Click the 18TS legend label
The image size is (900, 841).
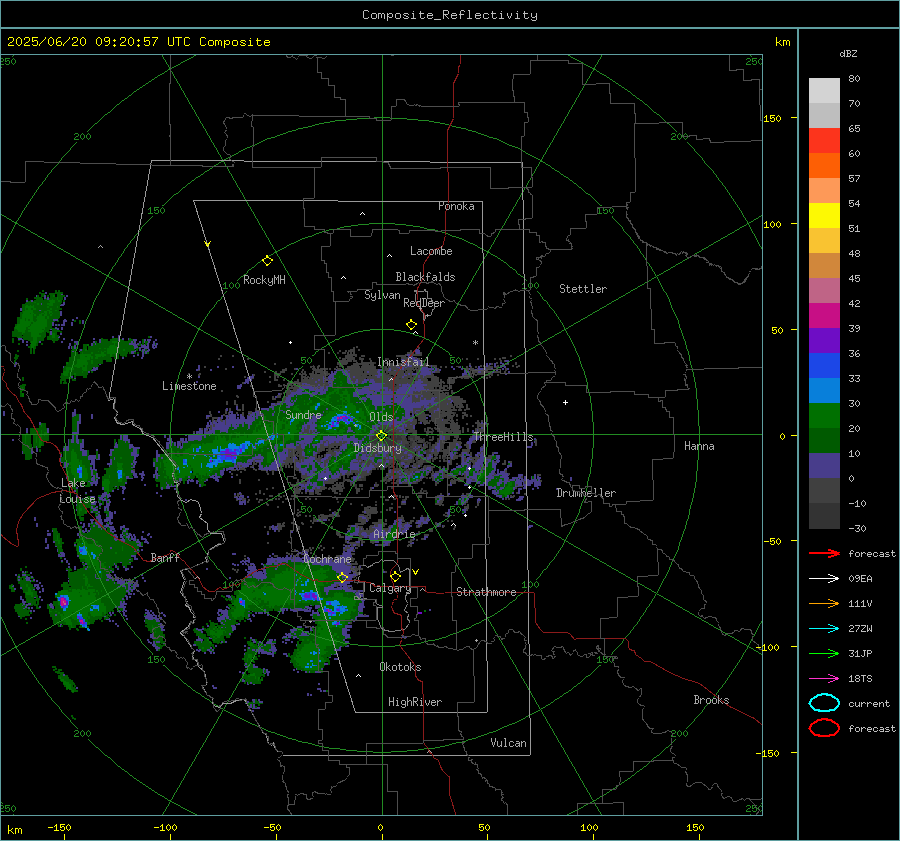tap(860, 679)
